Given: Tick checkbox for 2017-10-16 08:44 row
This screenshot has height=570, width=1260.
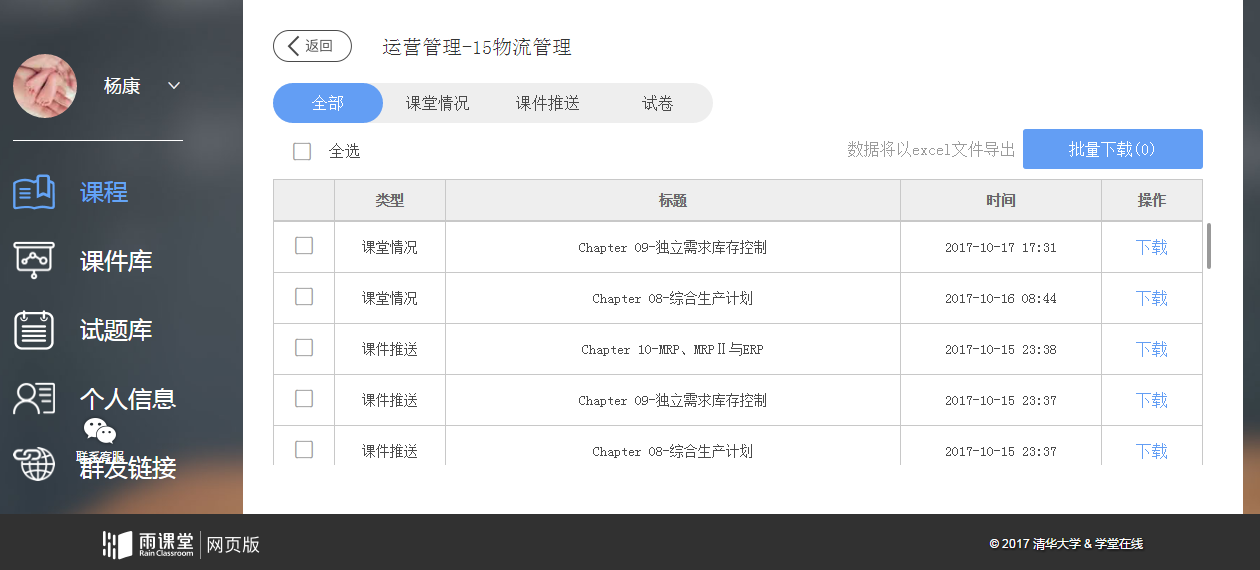Looking at the screenshot, I should pos(304,297).
